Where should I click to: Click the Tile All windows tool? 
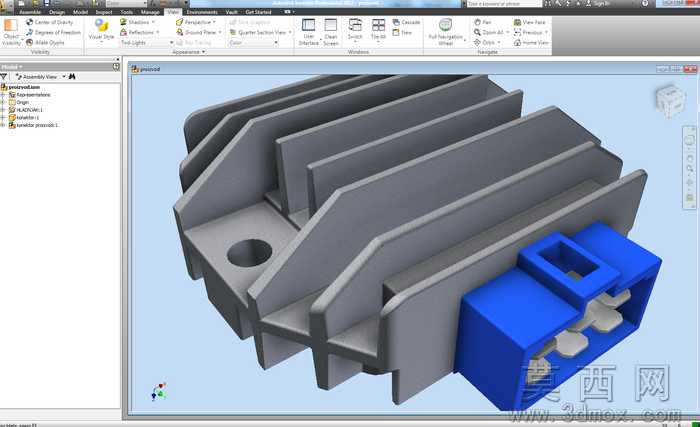tap(378, 30)
